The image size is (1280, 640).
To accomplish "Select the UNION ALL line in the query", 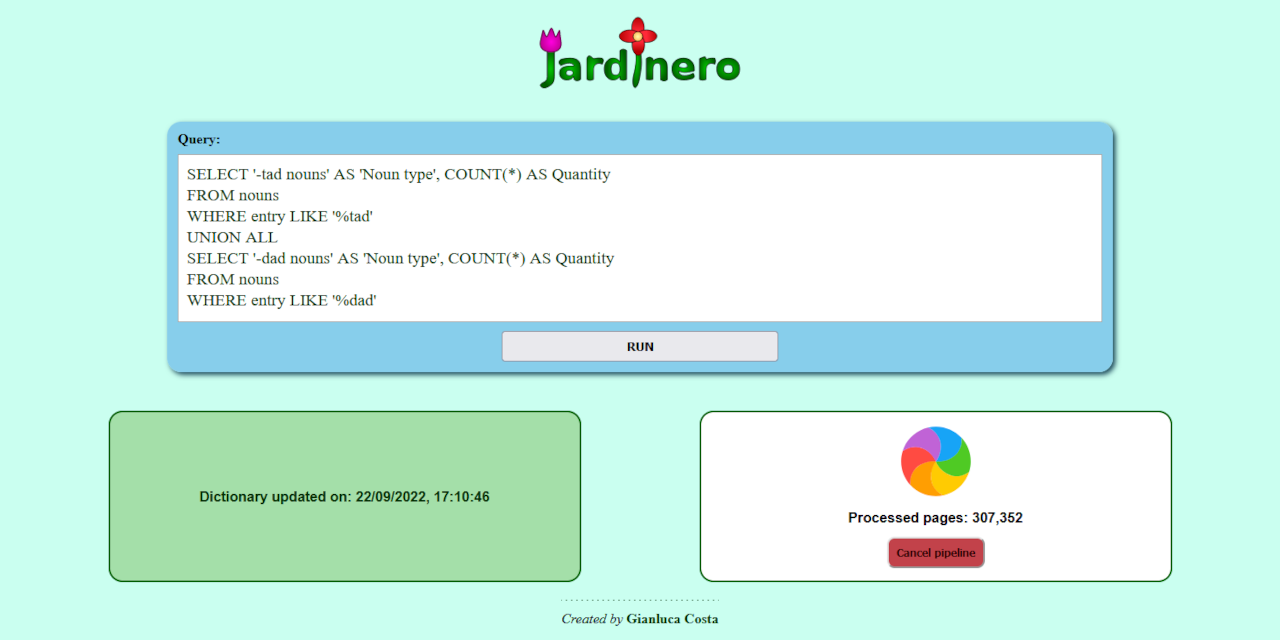I will pos(232,237).
